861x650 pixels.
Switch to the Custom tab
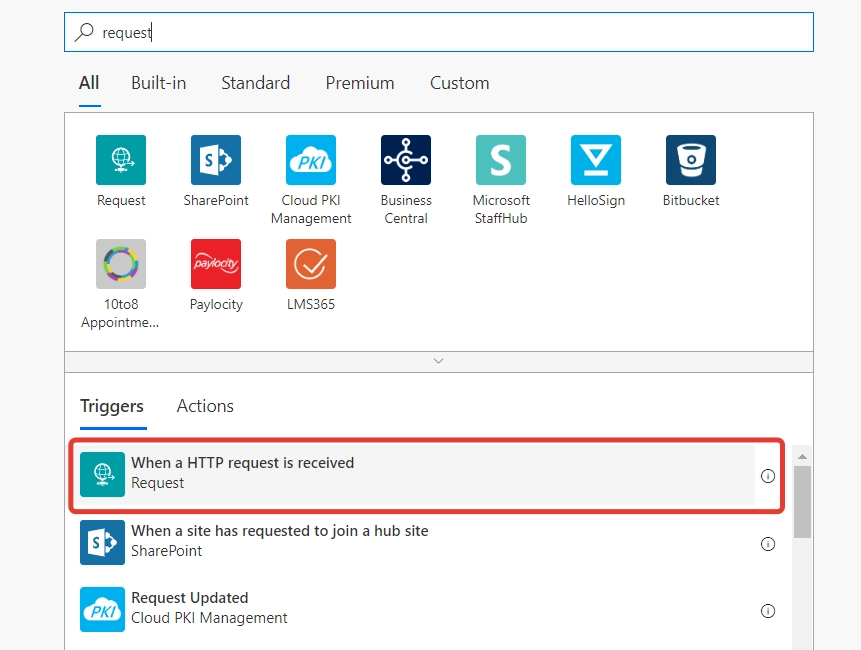(x=460, y=83)
